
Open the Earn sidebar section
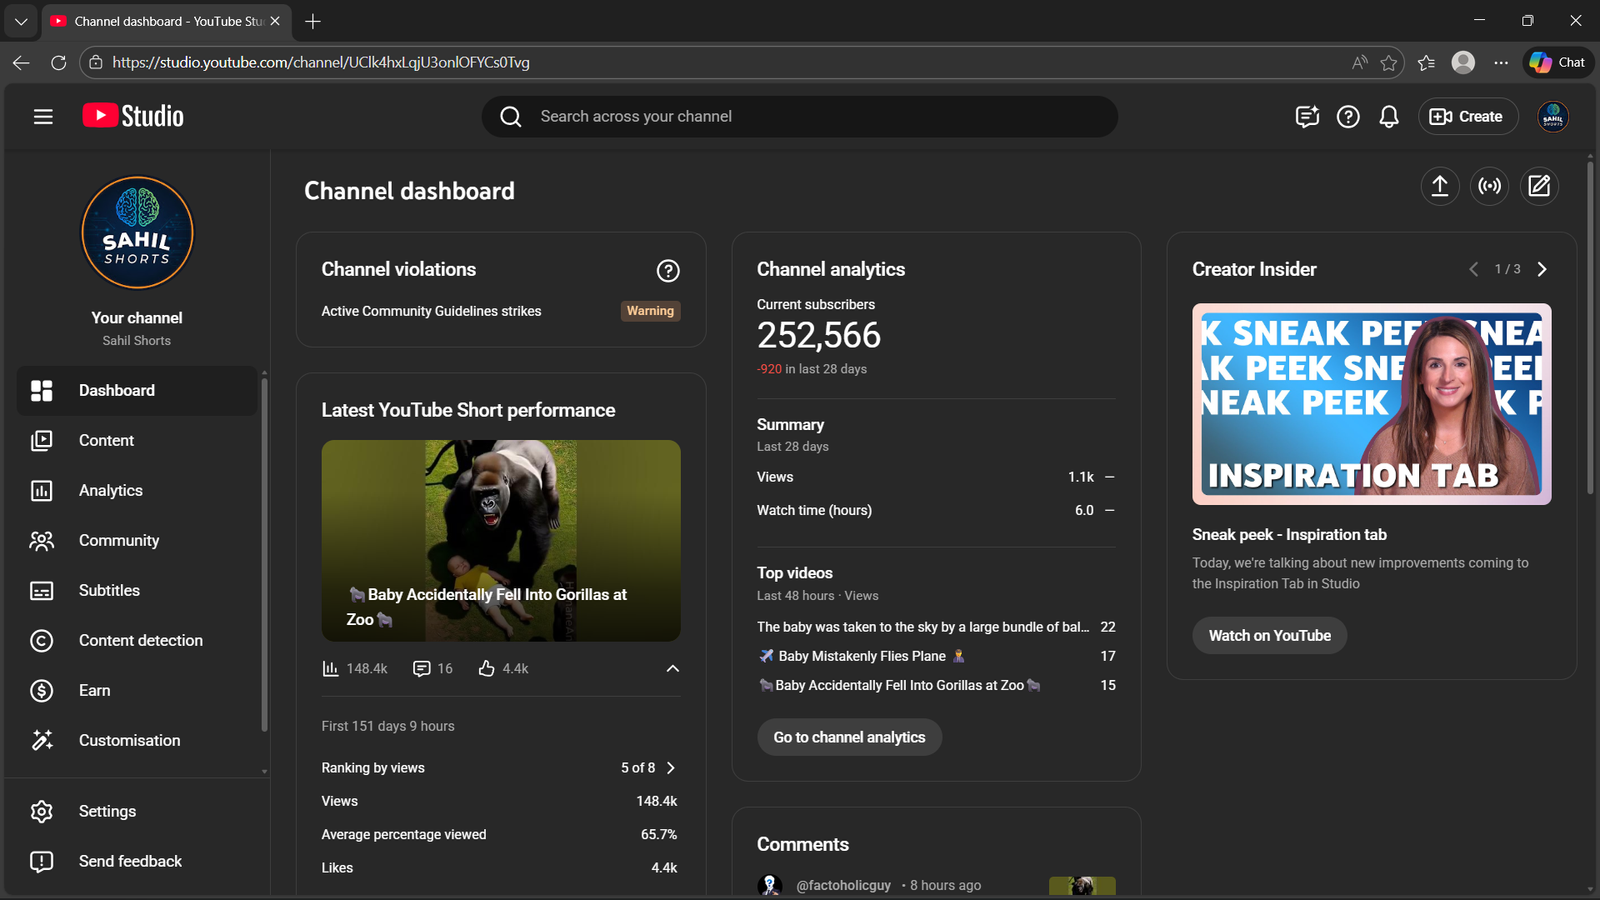(95, 690)
